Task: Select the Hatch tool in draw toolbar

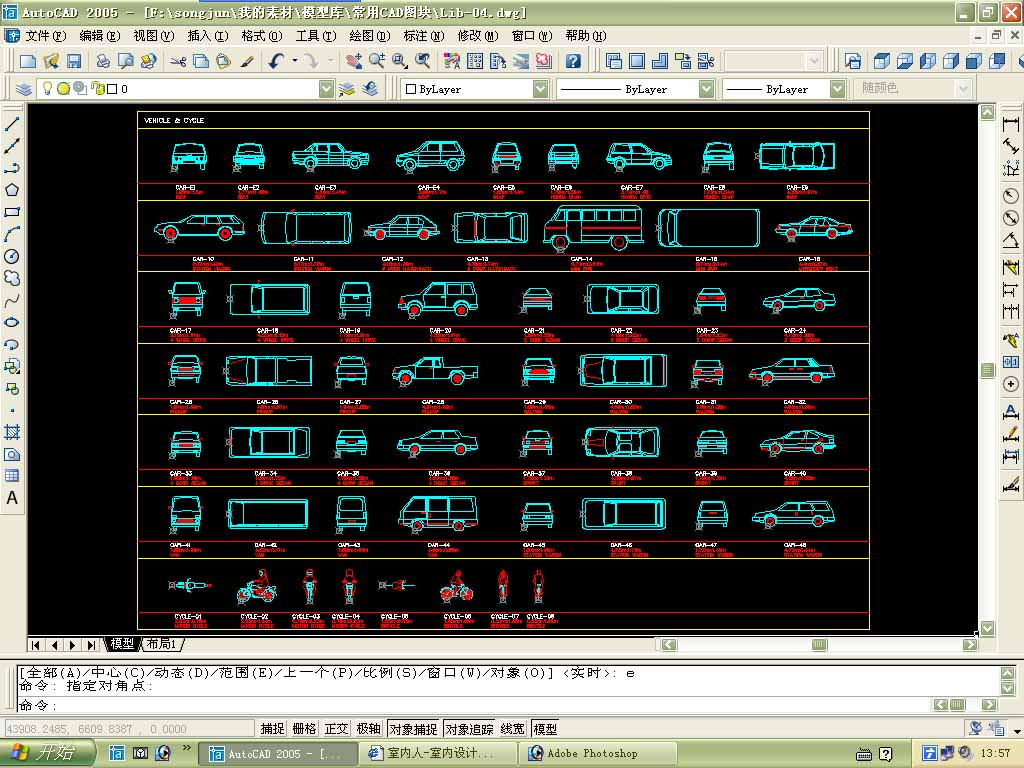Action: [x=12, y=432]
